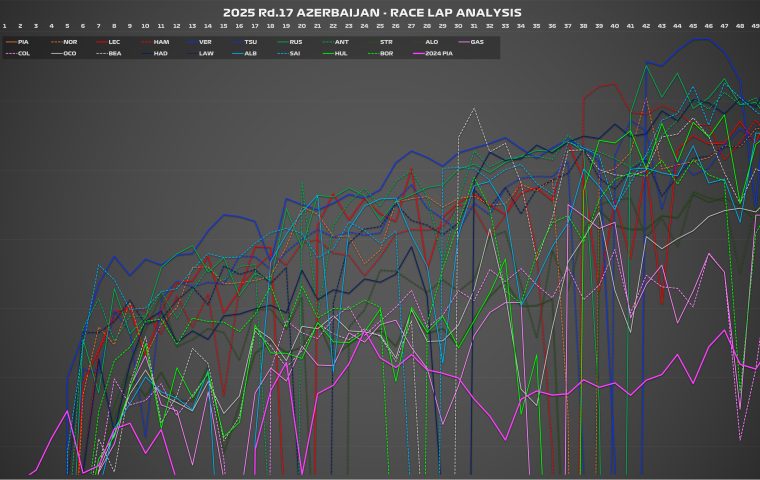Click lap number 1 on the axis
This screenshot has height=480, width=760.
(x=5, y=26)
